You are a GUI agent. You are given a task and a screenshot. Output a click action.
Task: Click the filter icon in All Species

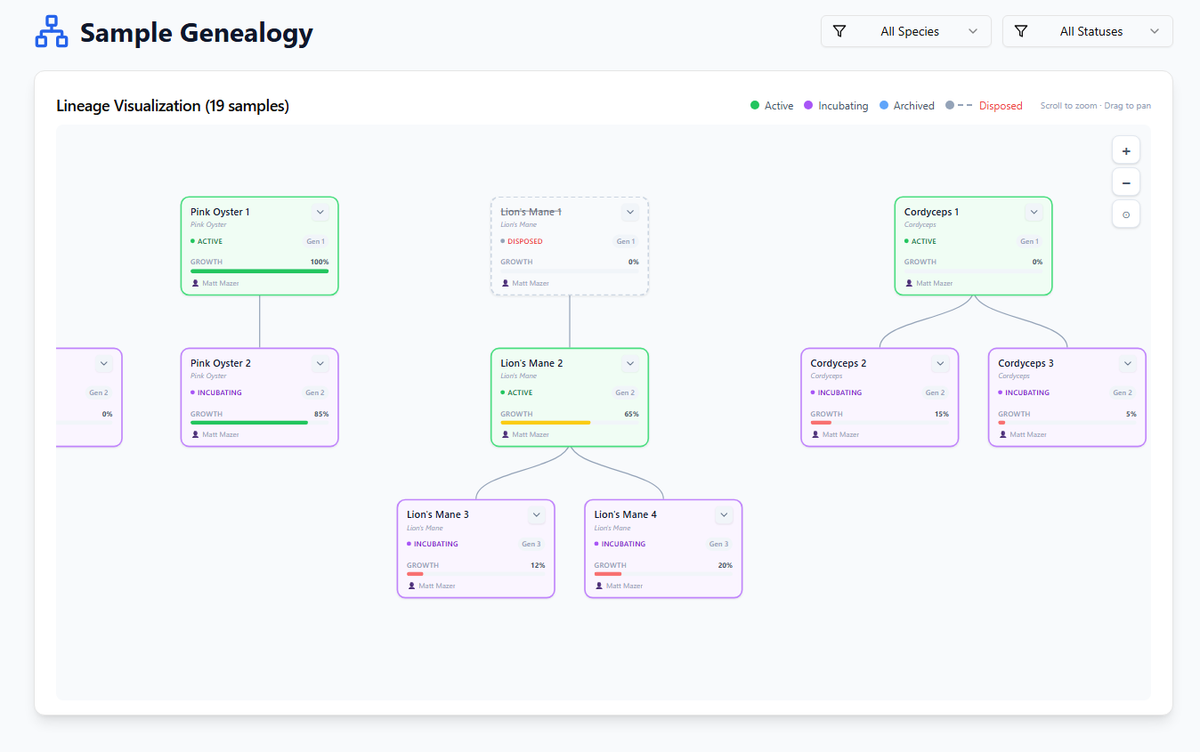click(x=840, y=32)
